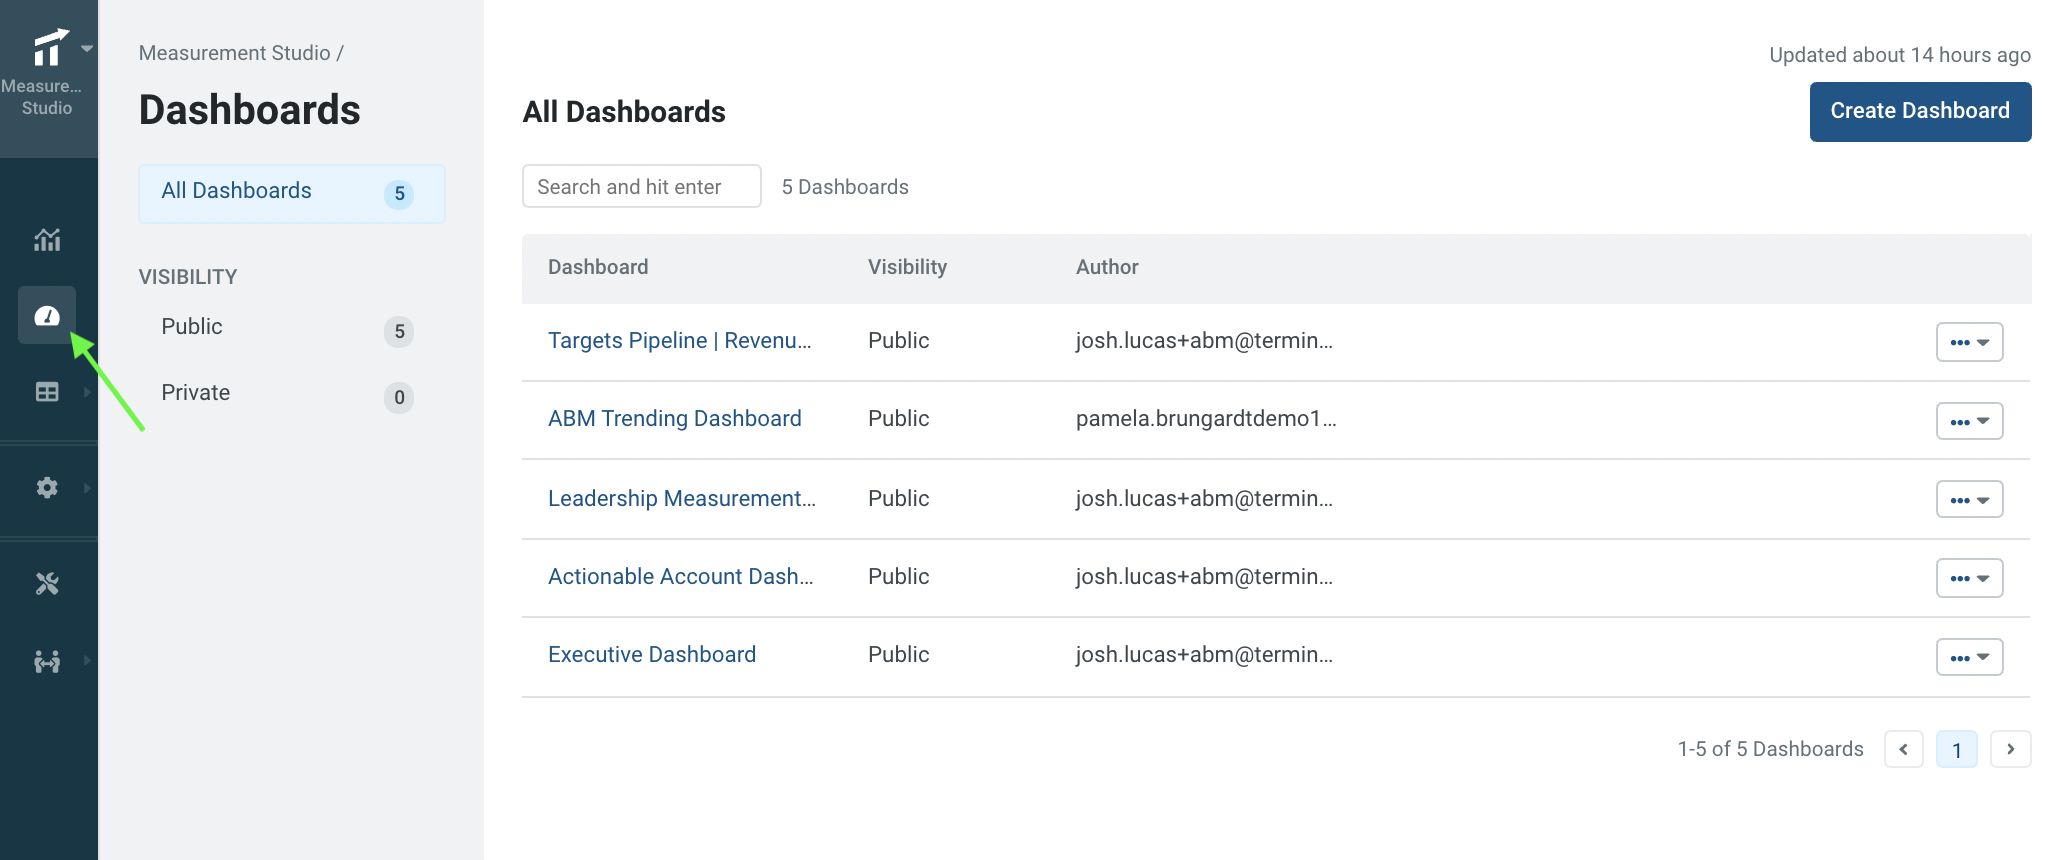The height and width of the screenshot is (860, 2066).
Task: Expand the arrow next to table icon
Action: click(x=87, y=392)
